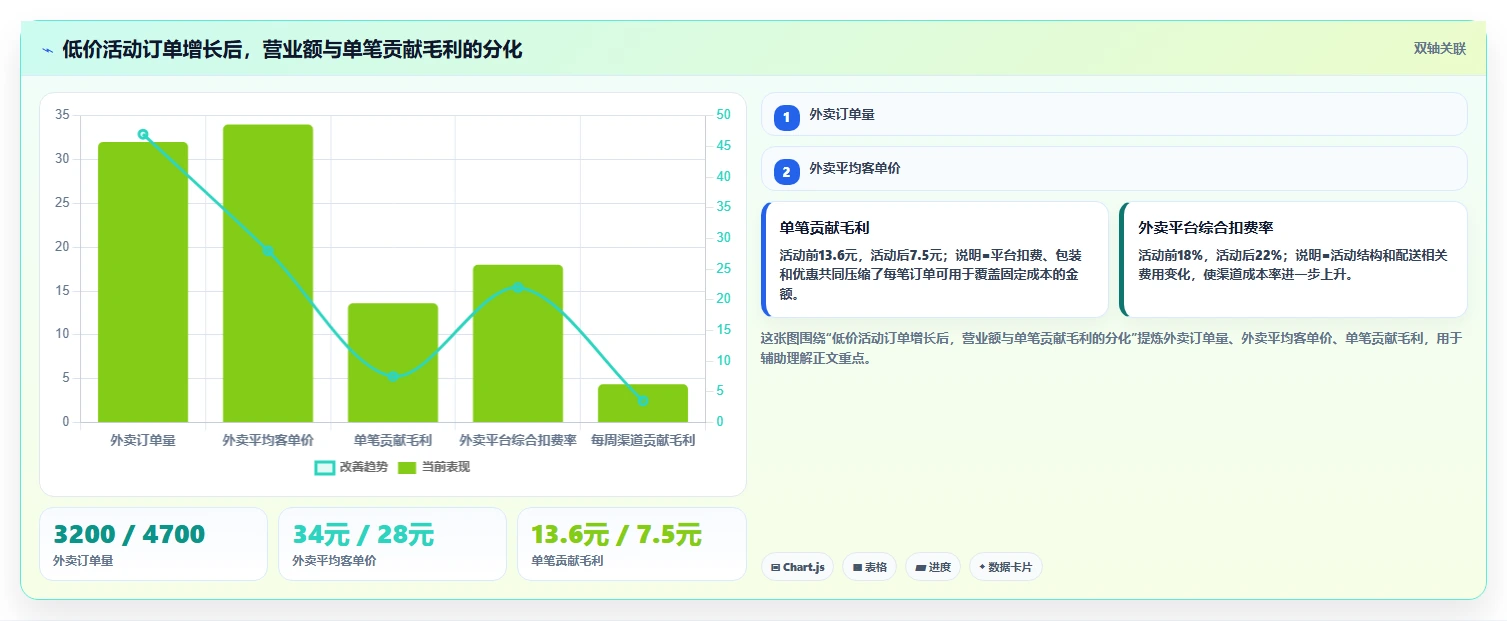Select the 外卖订单量 list row
Screen dimensions: 1507x621
coord(1114,114)
